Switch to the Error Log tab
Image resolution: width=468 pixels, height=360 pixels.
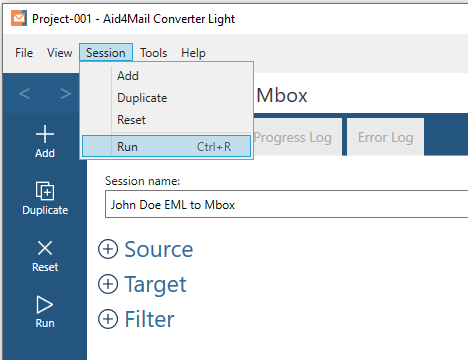[386, 137]
